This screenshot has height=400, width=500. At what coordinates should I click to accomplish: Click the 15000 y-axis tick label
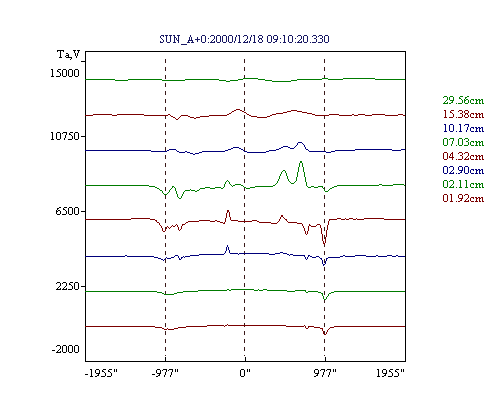(65, 73)
